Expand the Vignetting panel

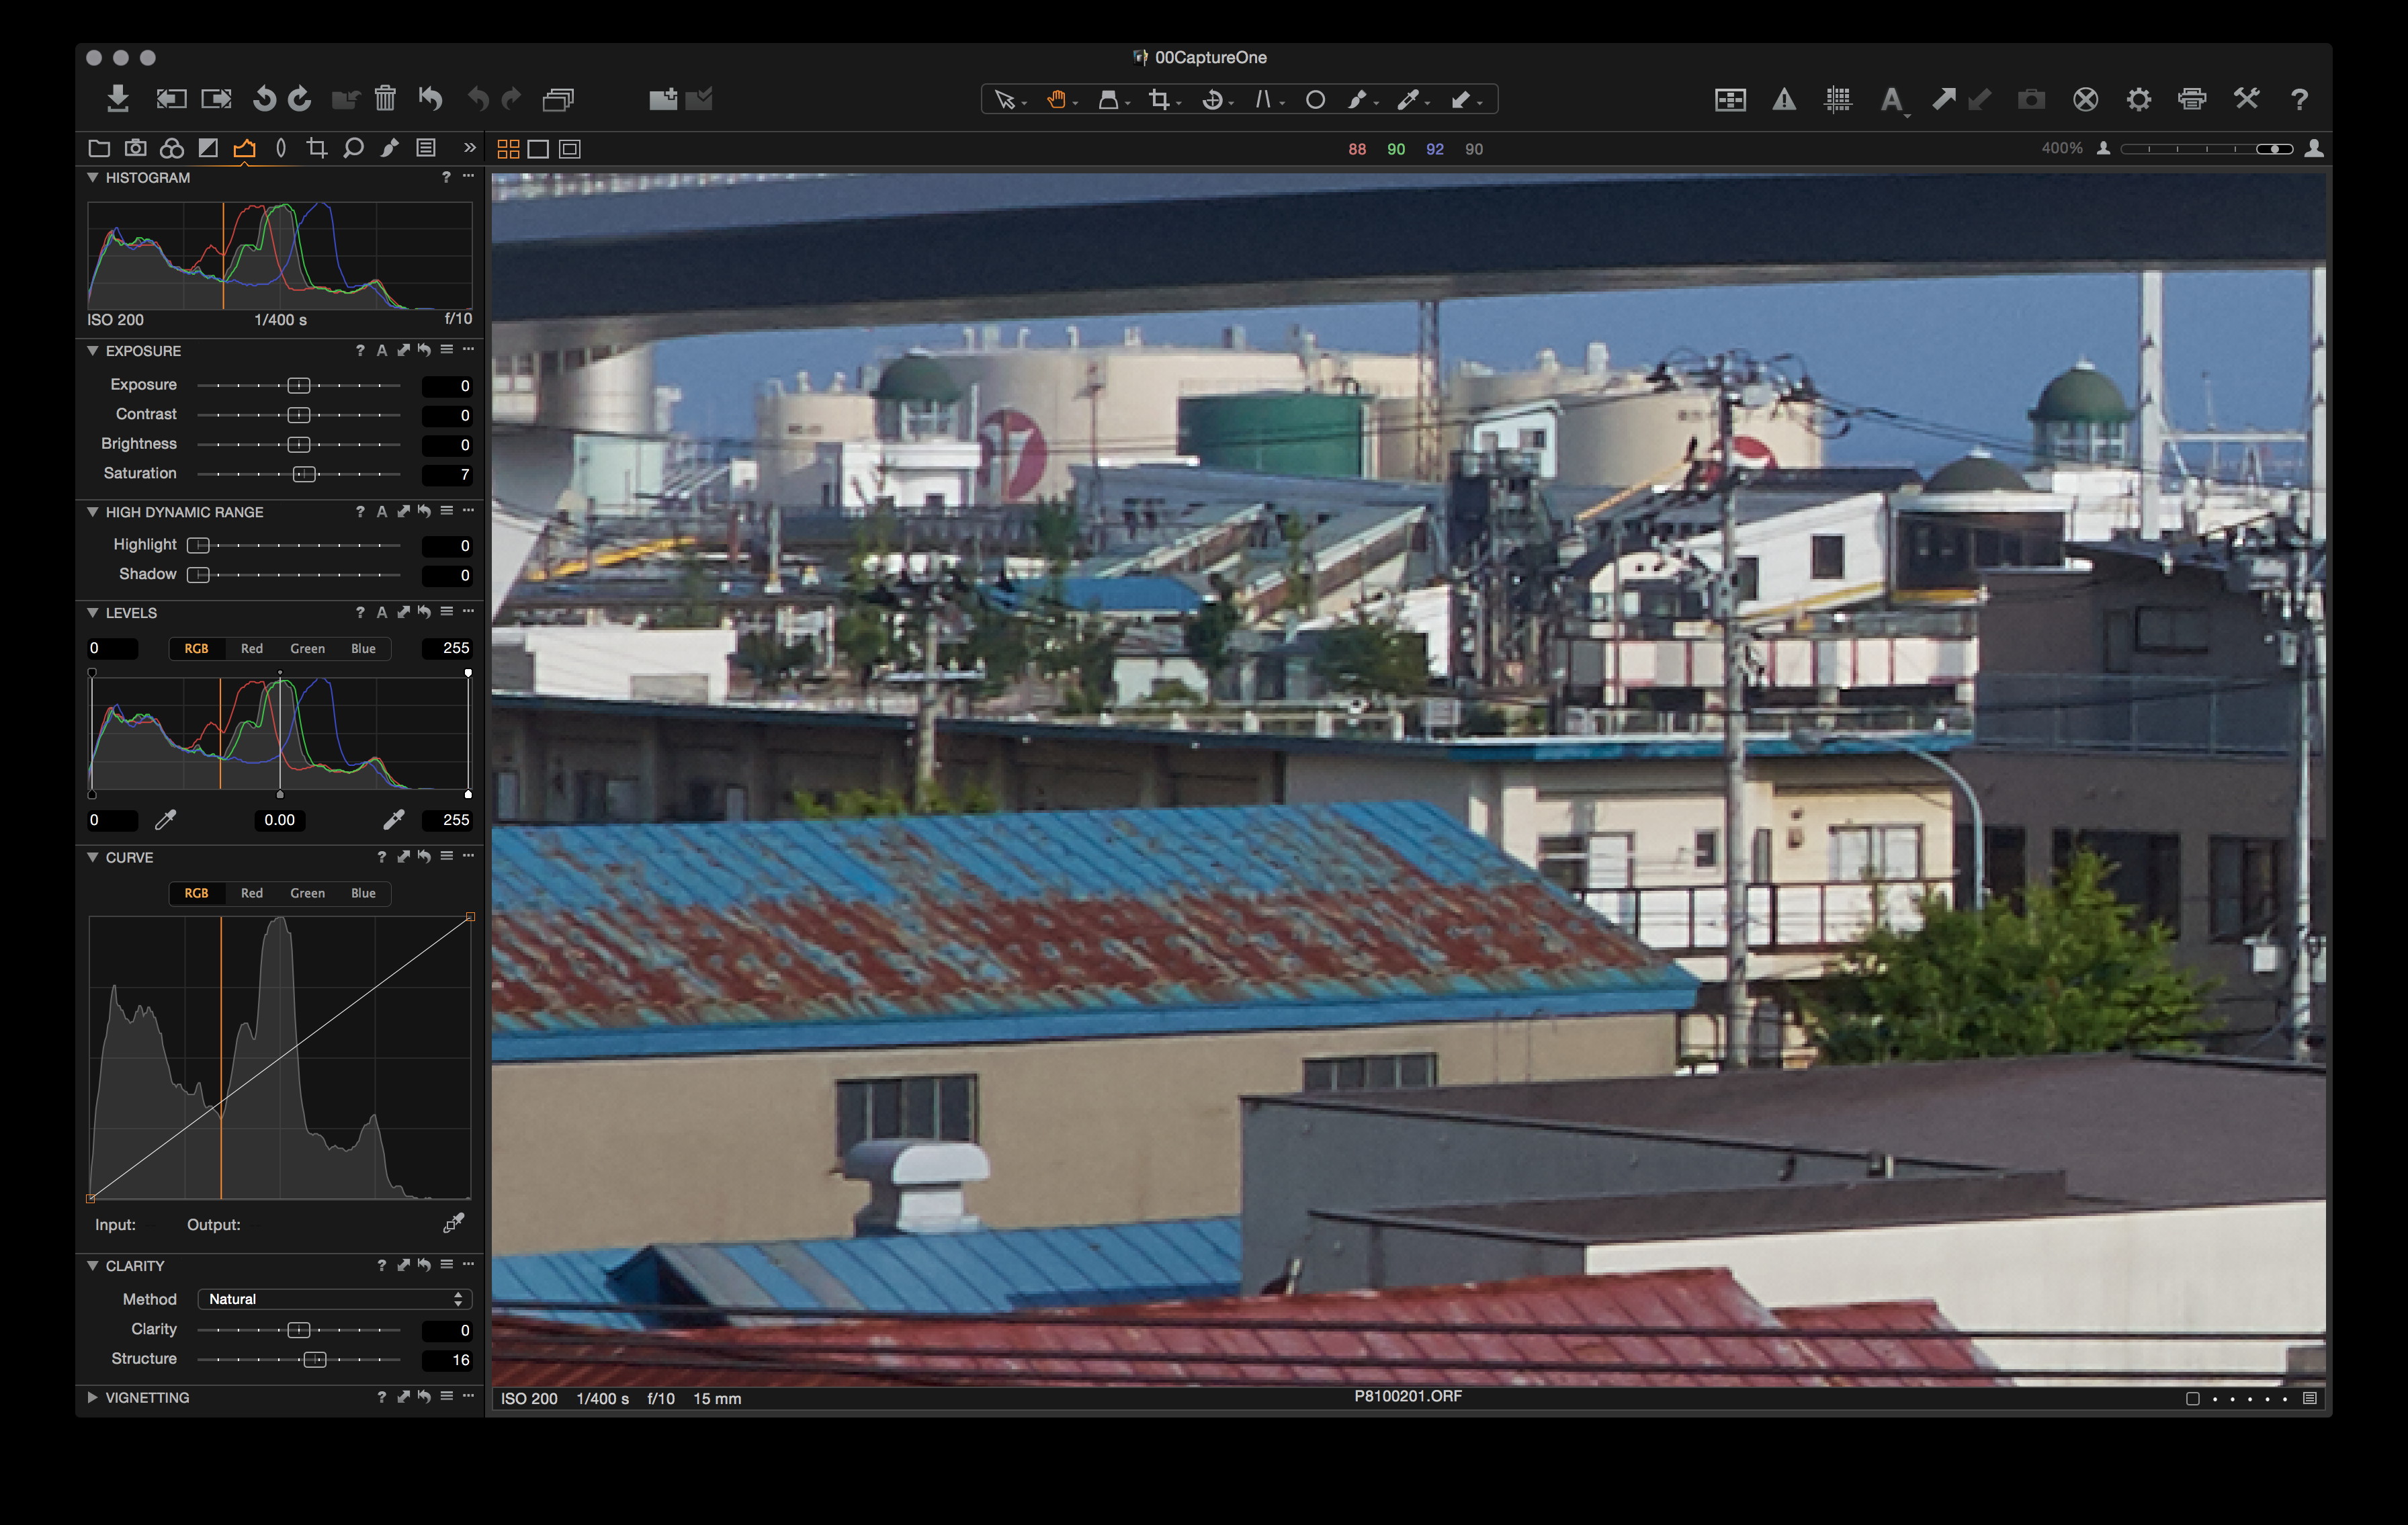tap(92, 1398)
